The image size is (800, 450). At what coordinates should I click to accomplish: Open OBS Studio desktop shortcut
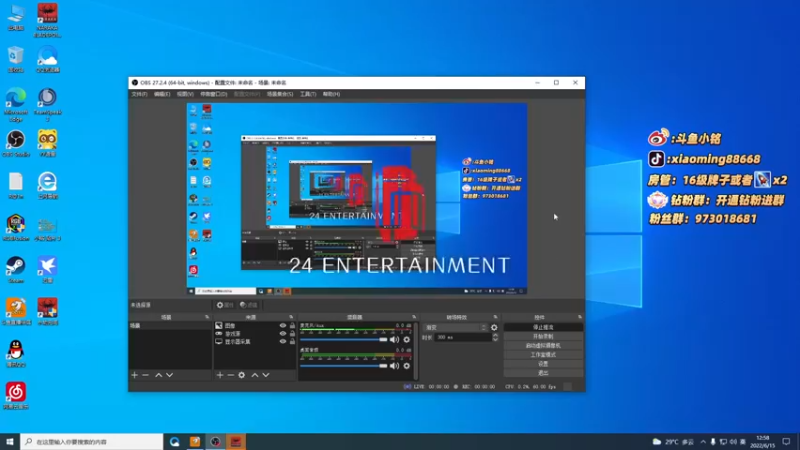pos(16,143)
